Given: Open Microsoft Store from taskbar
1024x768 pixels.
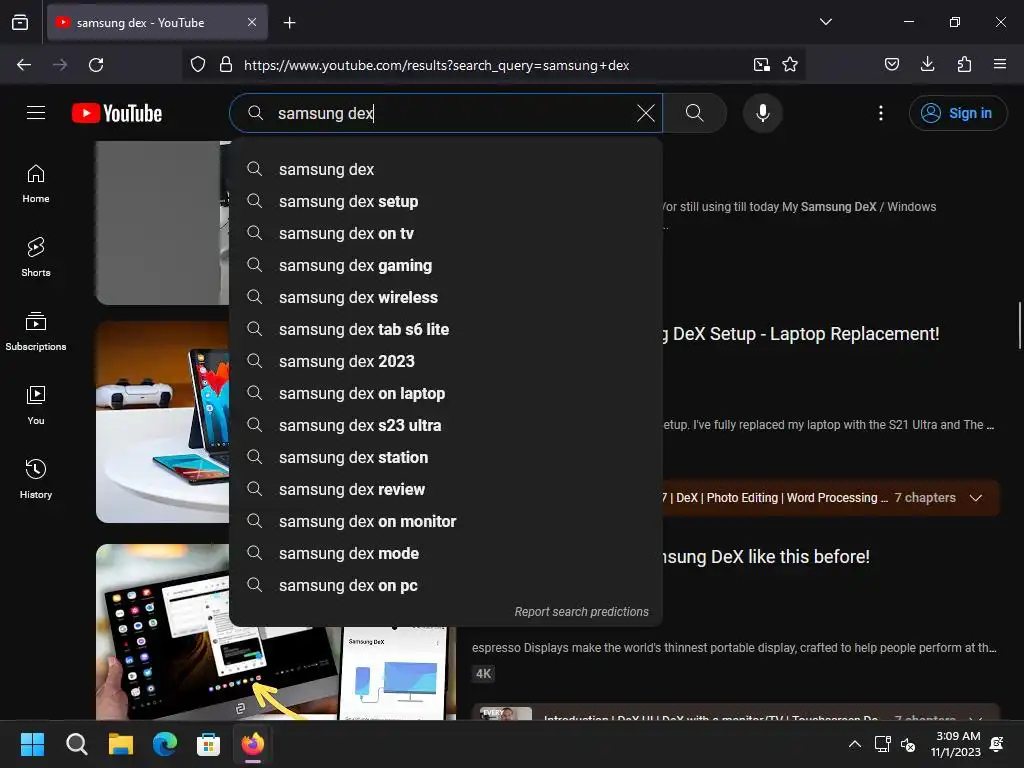Looking at the screenshot, I should (208, 744).
